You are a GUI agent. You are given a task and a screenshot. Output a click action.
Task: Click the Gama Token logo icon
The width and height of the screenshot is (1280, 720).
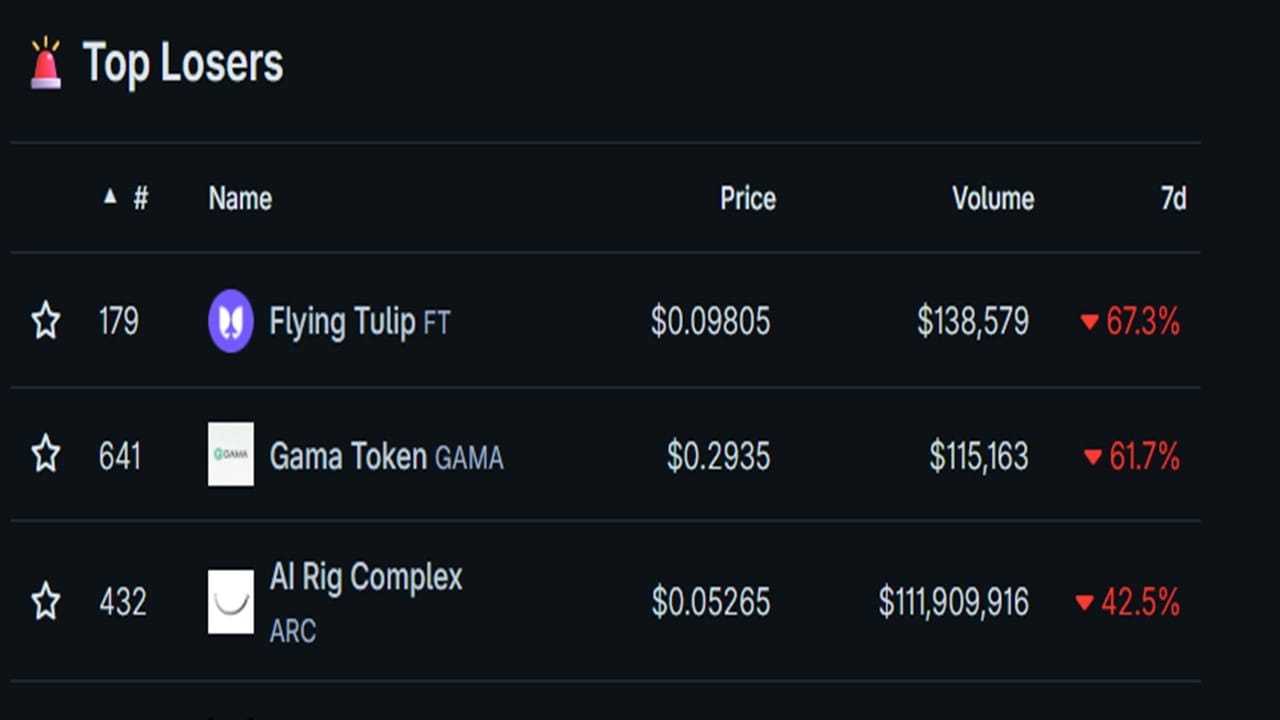[231, 454]
